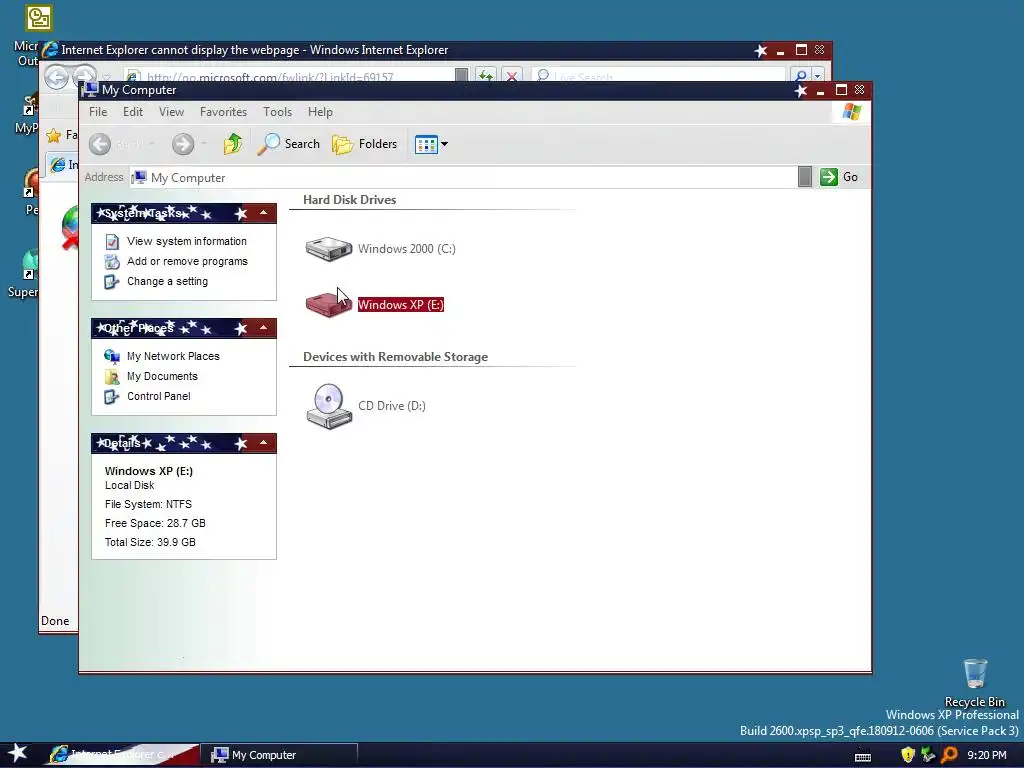1024x768 pixels.
Task: Click the Control Panel icon in Other Places
Action: tap(112, 397)
